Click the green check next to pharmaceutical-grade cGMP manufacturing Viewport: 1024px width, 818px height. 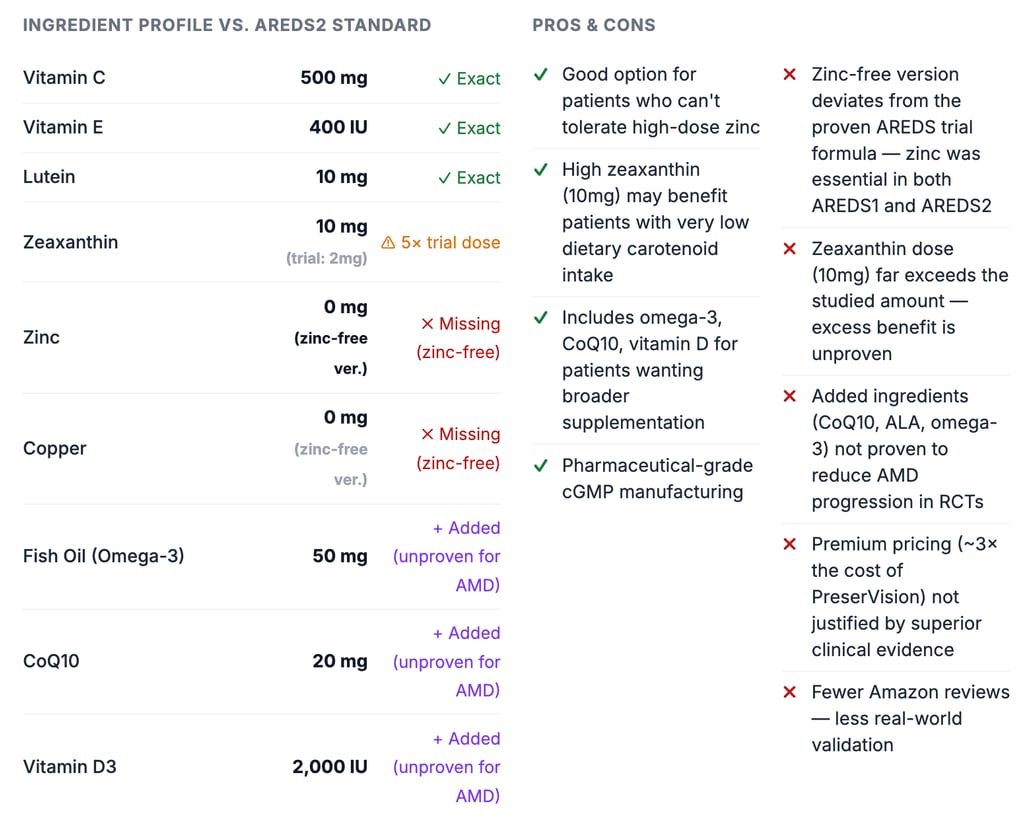click(541, 465)
